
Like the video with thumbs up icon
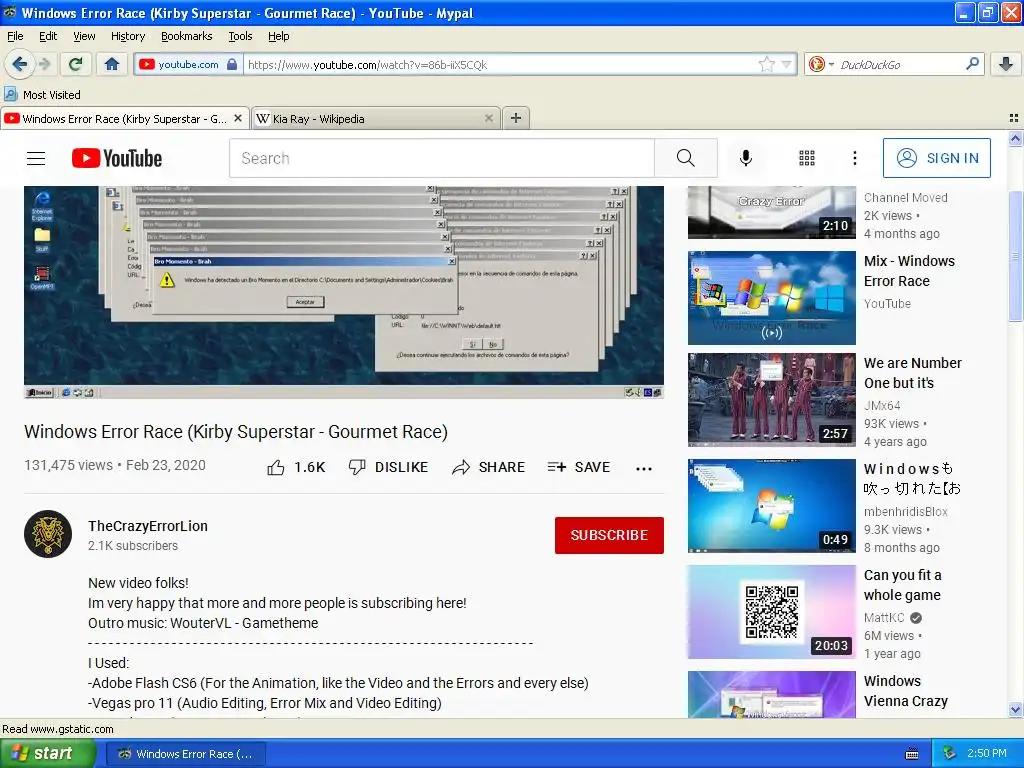pyautogui.click(x=276, y=468)
